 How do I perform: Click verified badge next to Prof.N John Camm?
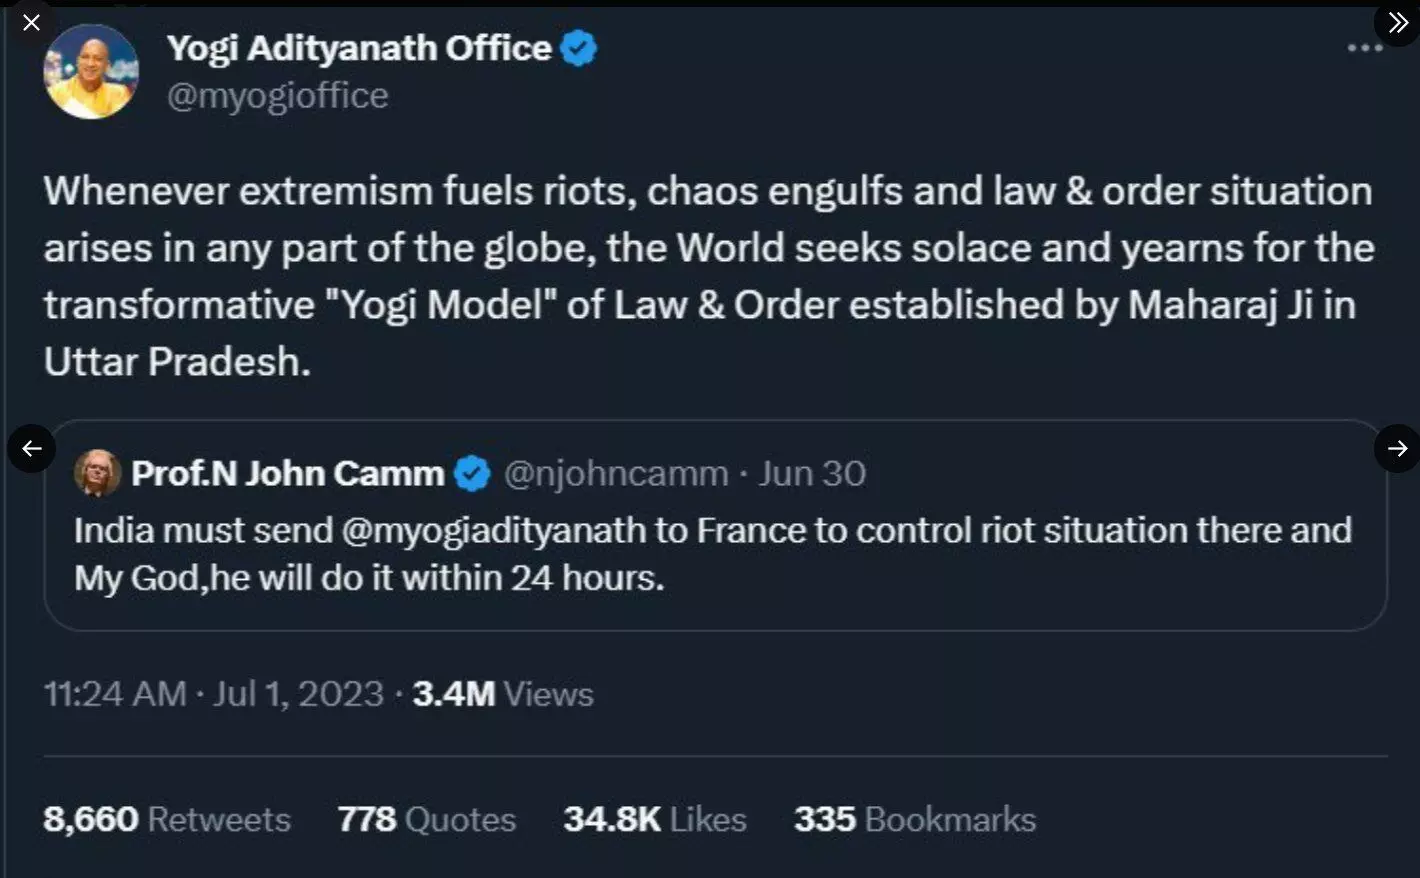pos(473,474)
